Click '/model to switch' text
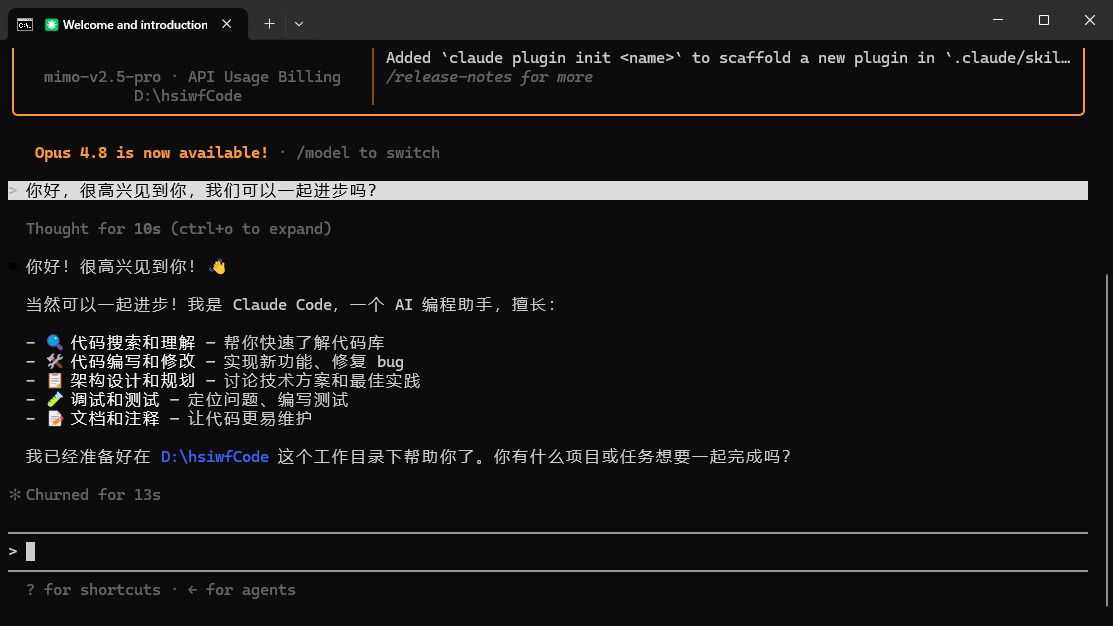The height and width of the screenshot is (626, 1113). click(368, 153)
